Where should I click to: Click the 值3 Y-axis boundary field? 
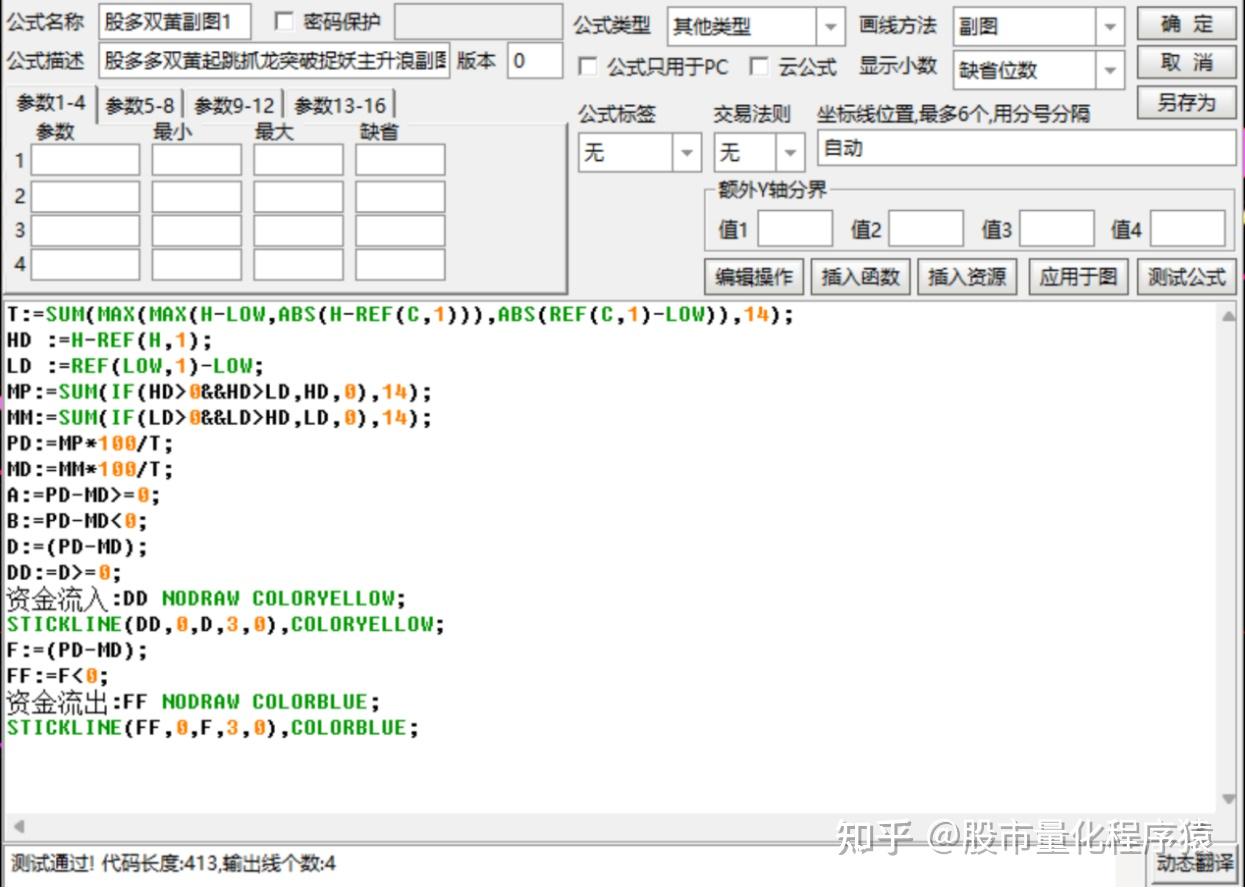[1056, 229]
